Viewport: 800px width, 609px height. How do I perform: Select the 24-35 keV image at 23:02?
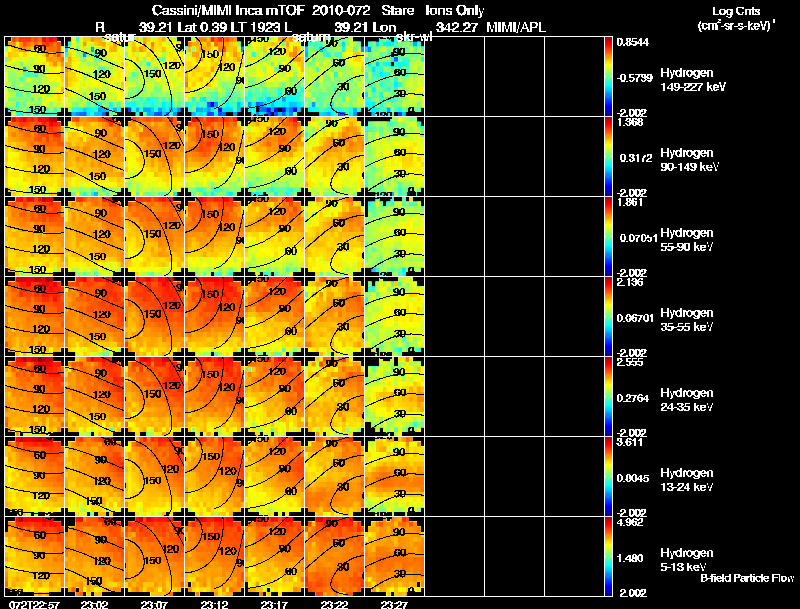coord(94,397)
